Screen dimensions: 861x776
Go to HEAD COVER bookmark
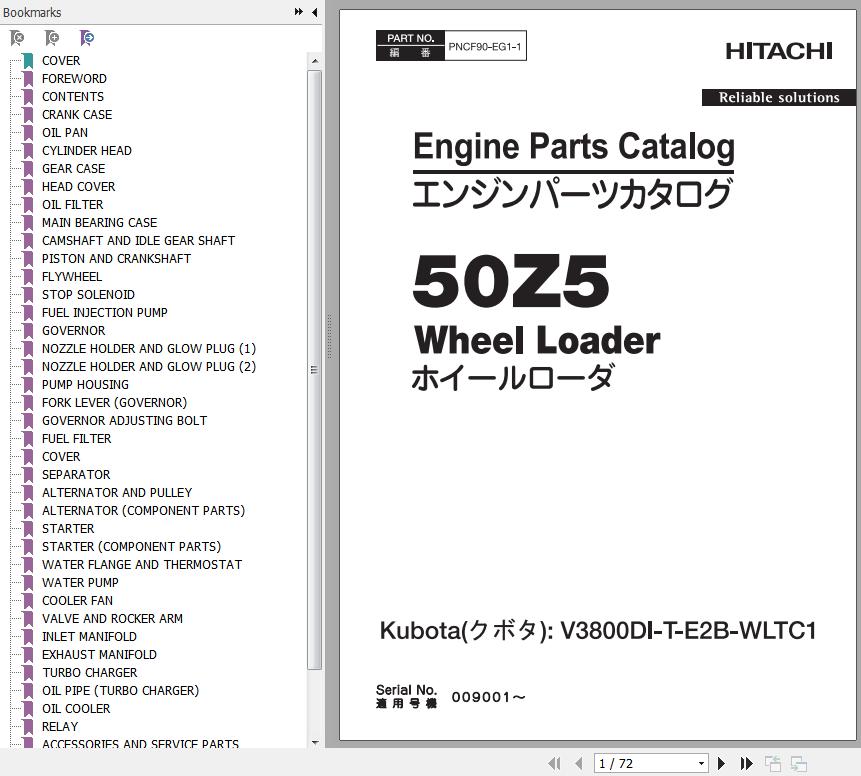point(79,187)
